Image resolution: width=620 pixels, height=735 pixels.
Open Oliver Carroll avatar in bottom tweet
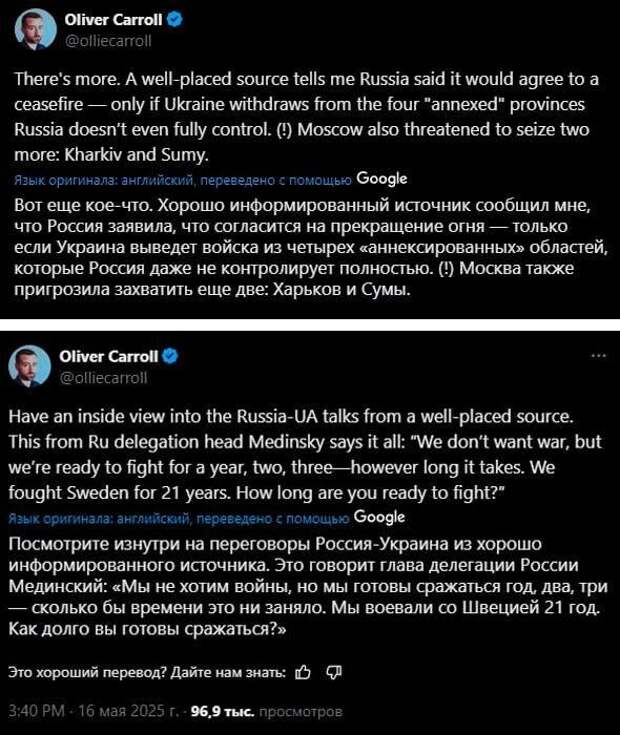click(29, 366)
